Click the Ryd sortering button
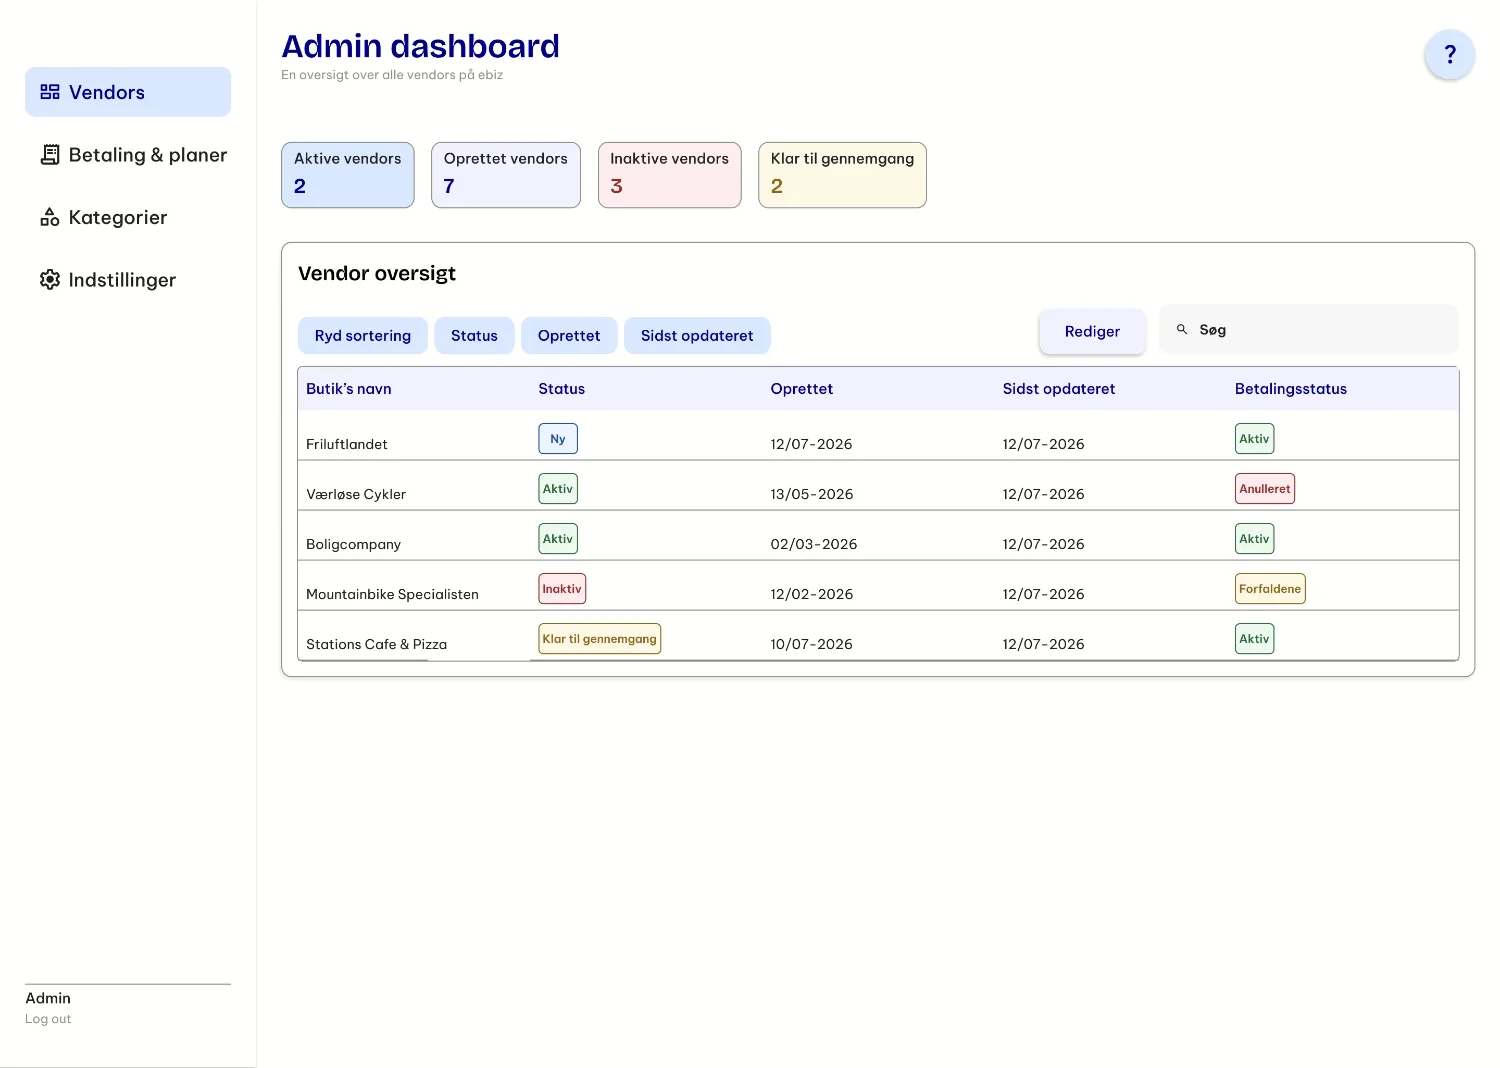 point(363,336)
